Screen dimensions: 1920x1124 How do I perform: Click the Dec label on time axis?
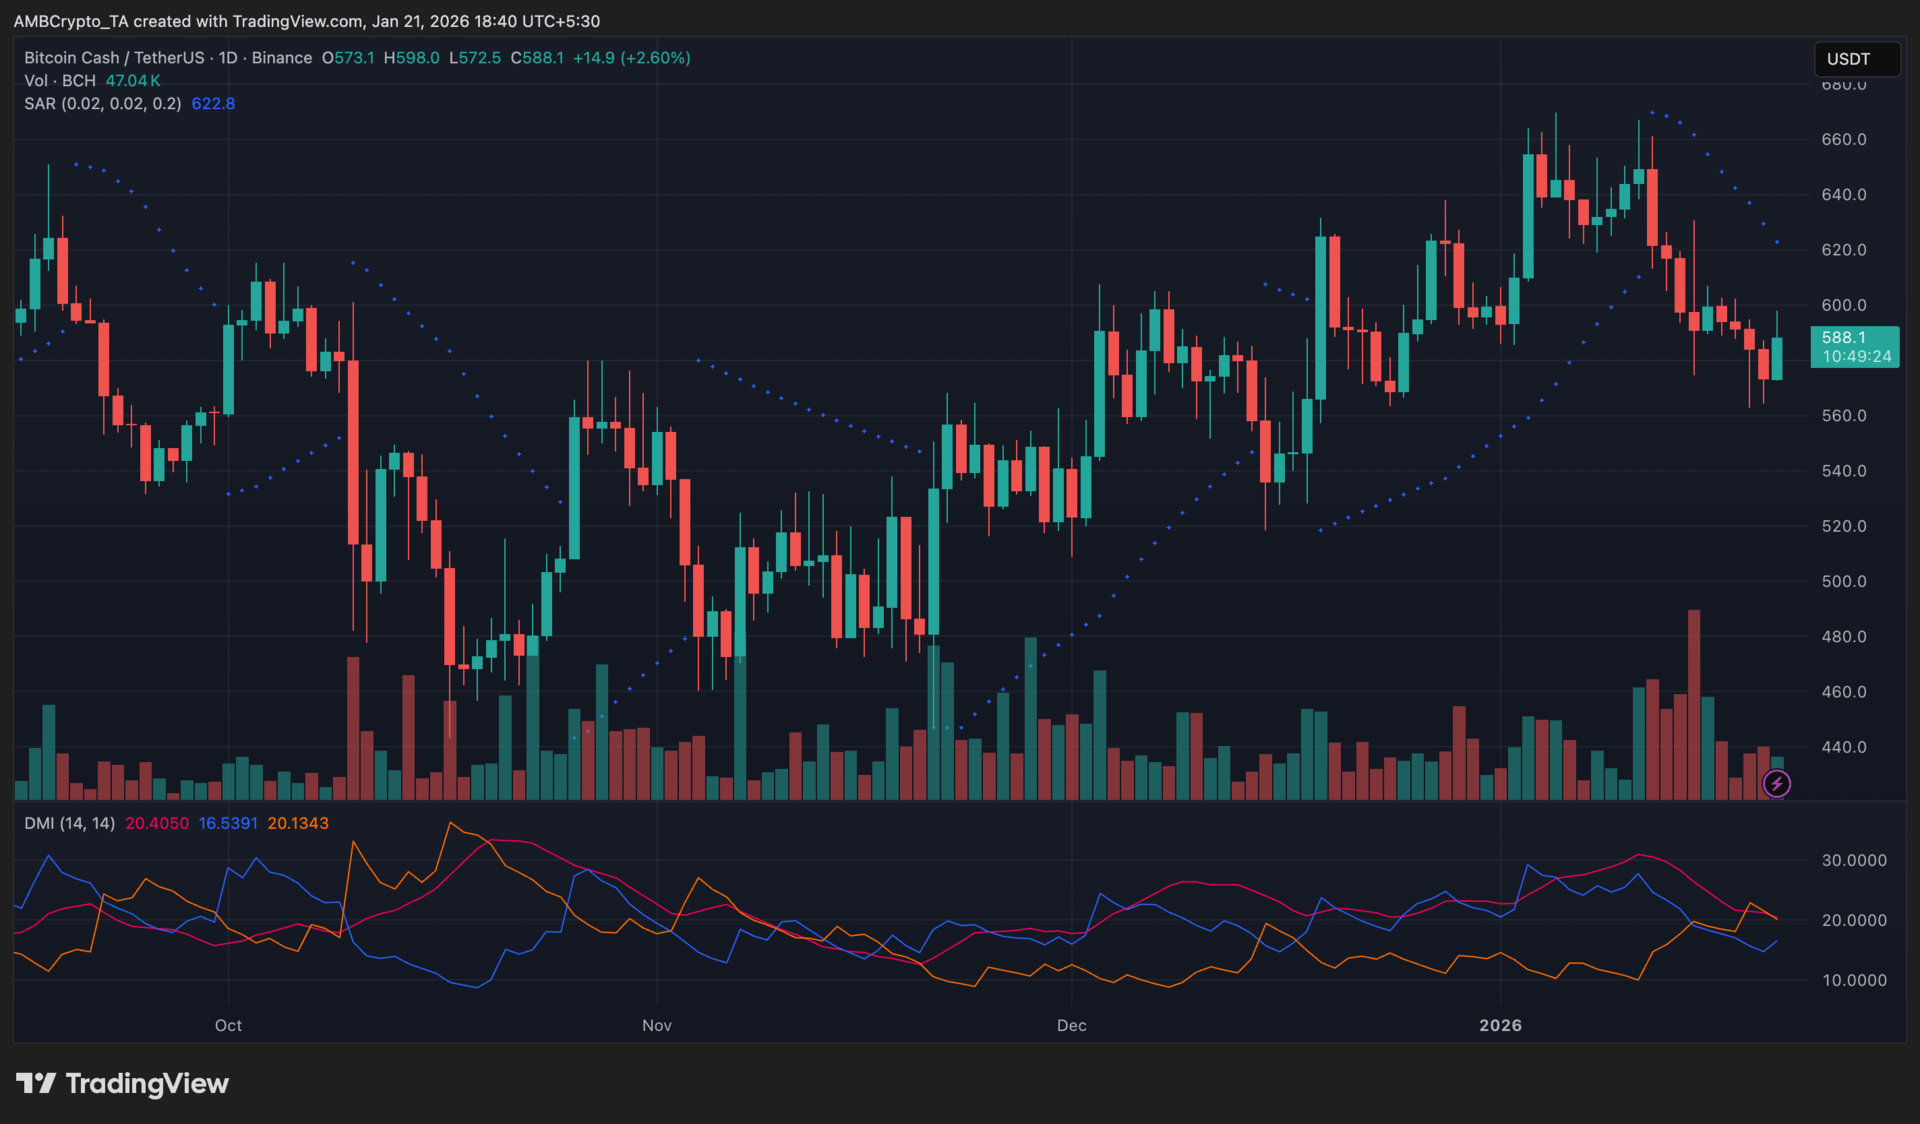(1071, 1025)
